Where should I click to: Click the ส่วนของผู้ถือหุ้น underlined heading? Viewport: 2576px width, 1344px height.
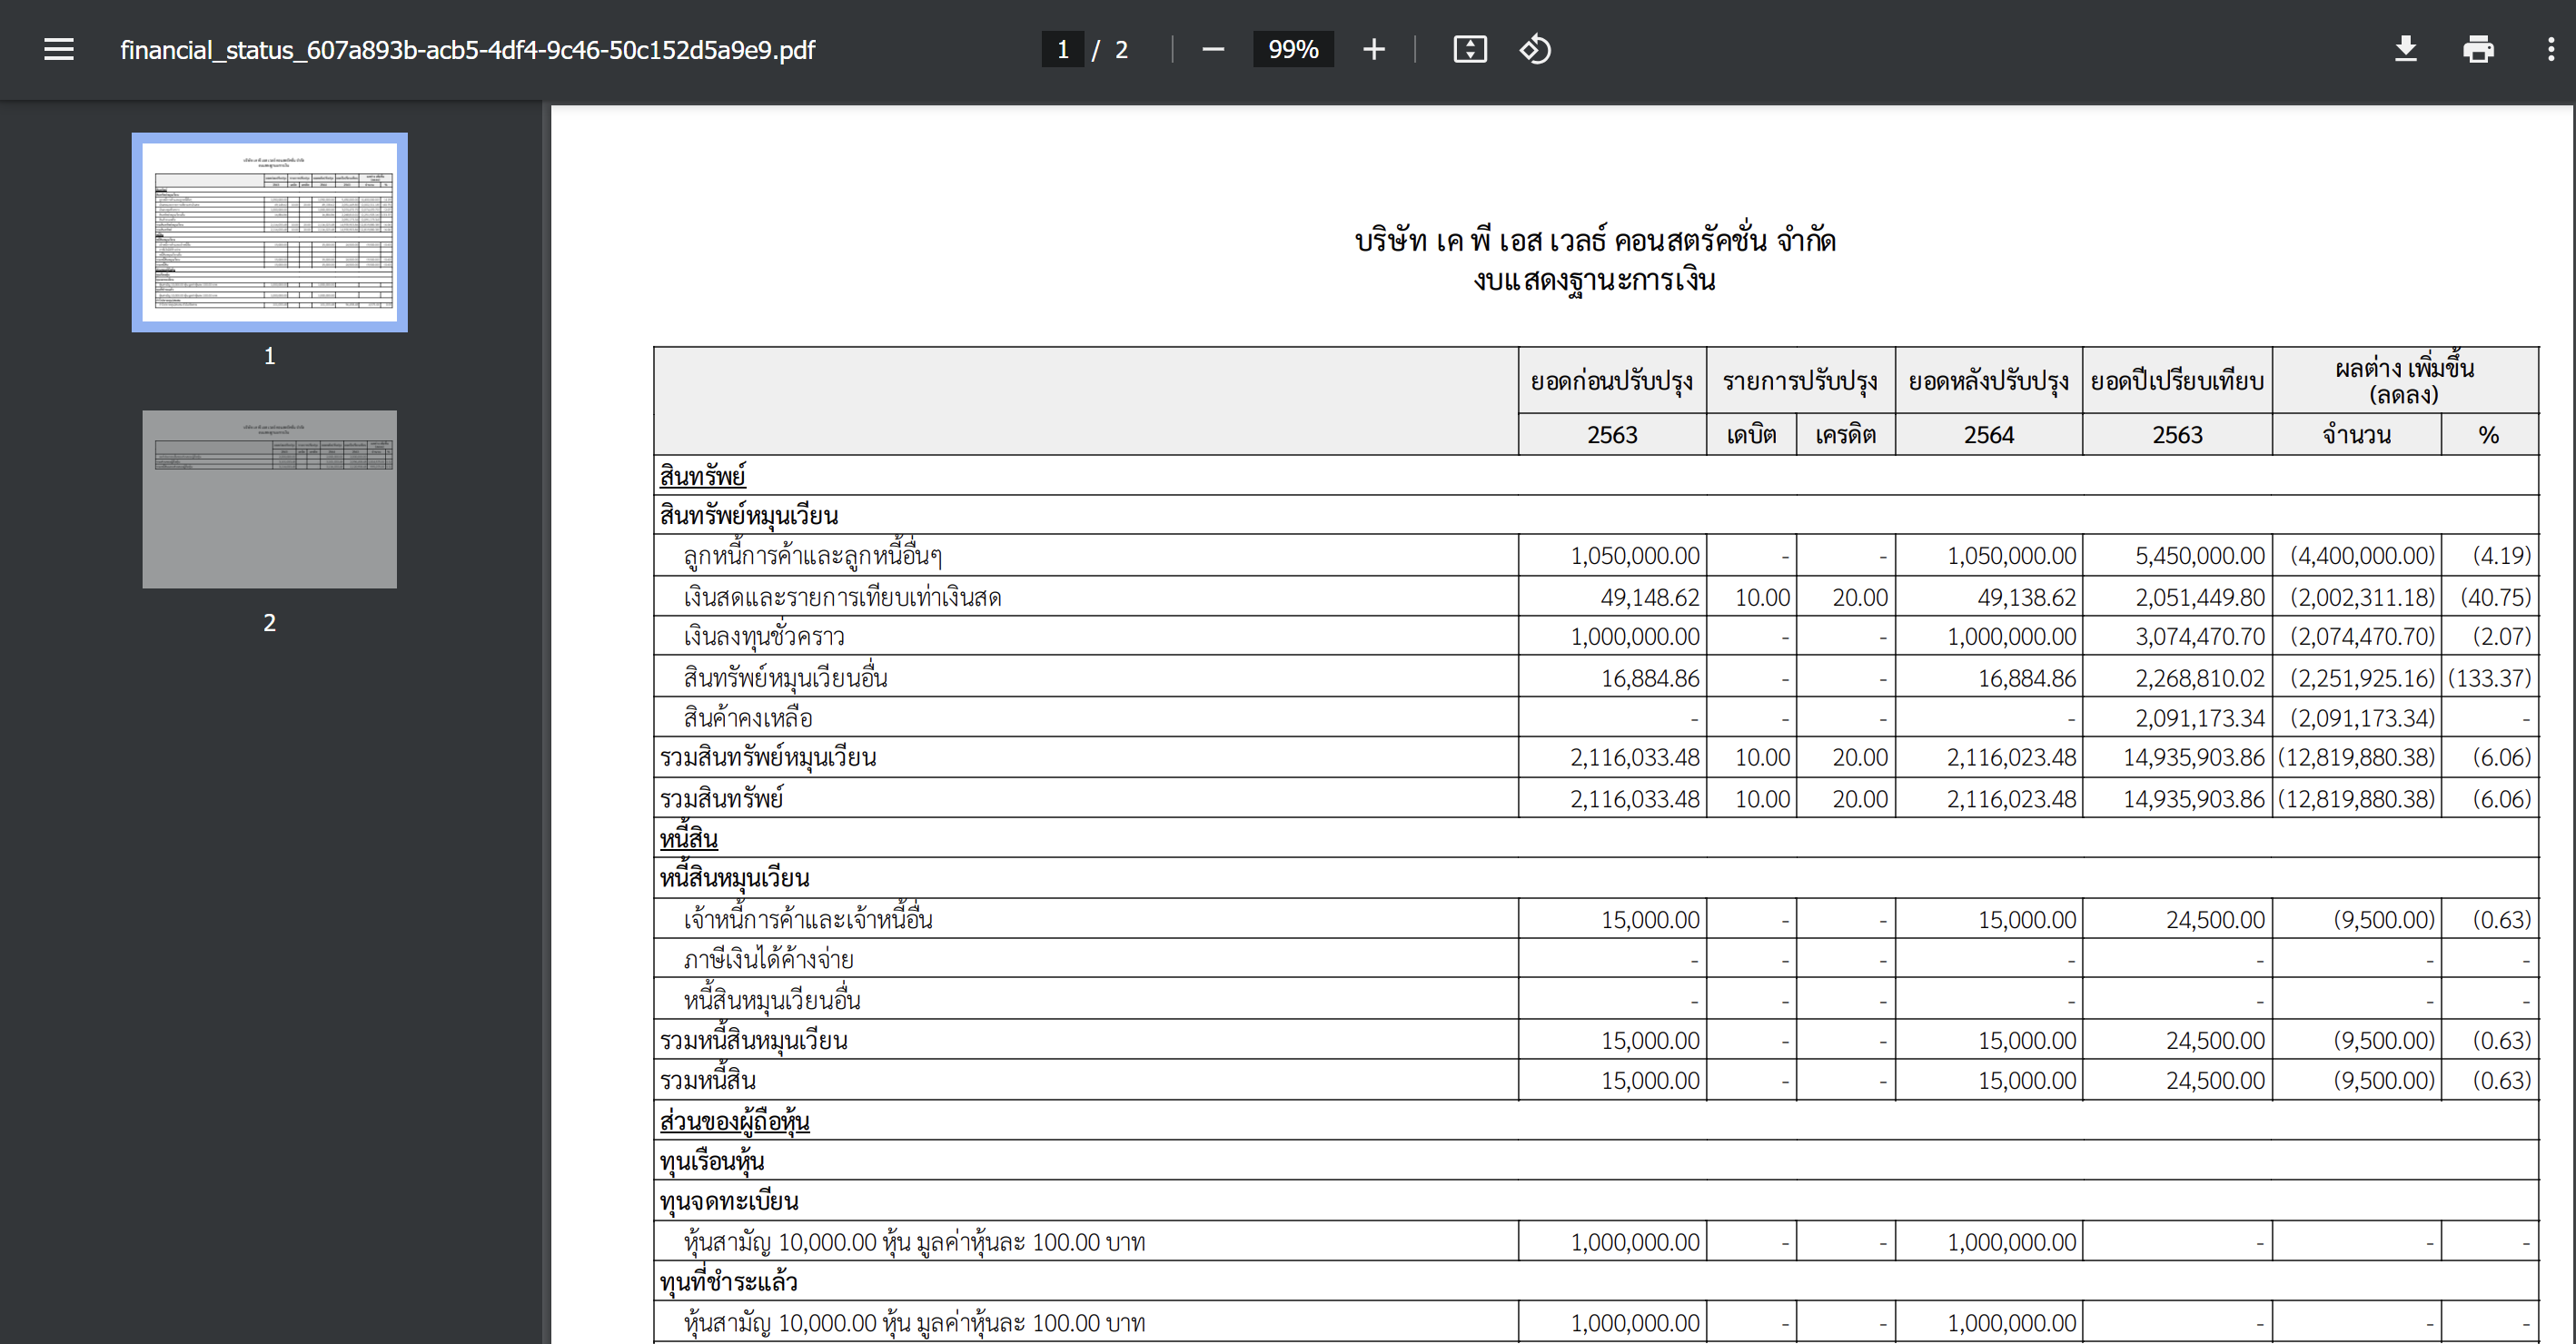734,1121
